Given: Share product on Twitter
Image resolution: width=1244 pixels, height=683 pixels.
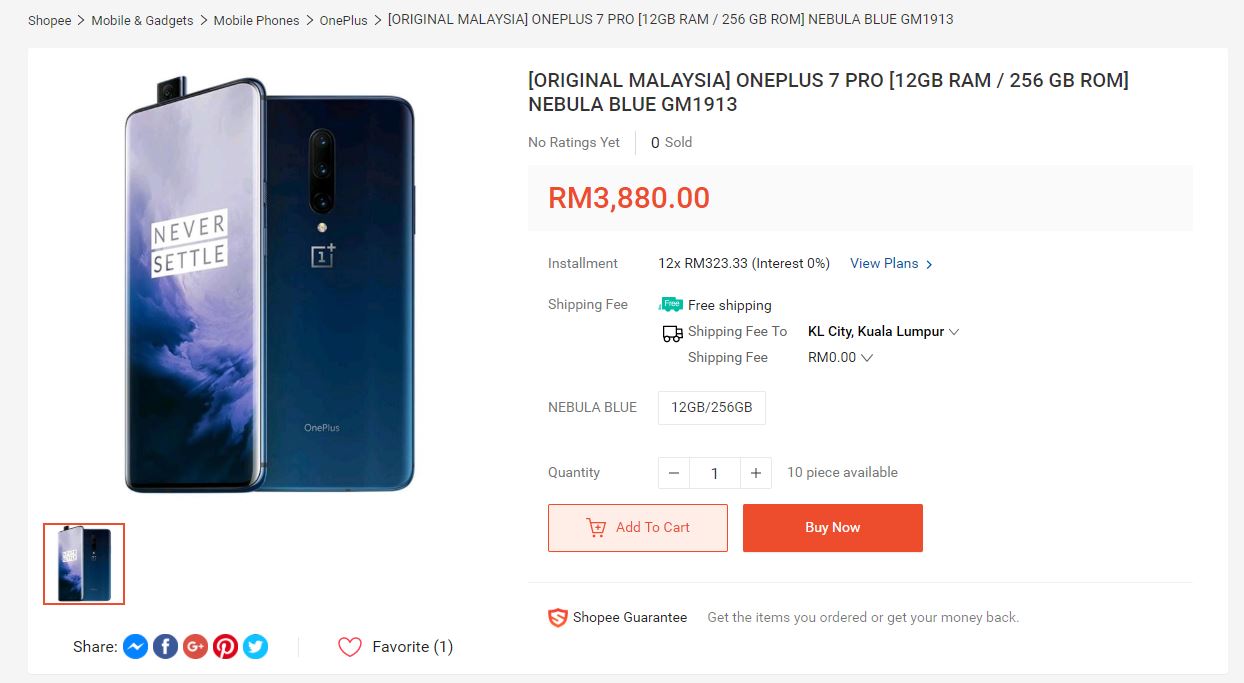Looking at the screenshot, I should (x=255, y=647).
